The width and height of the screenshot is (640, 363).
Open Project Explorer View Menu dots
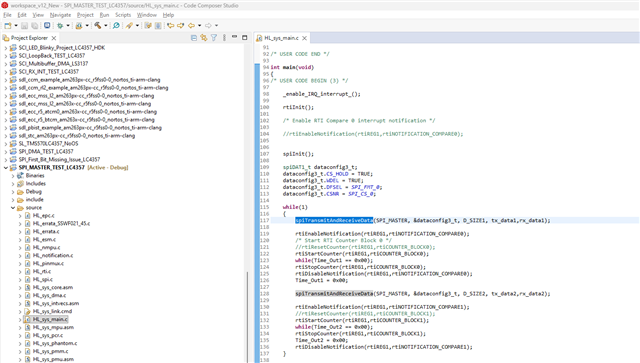224,38
